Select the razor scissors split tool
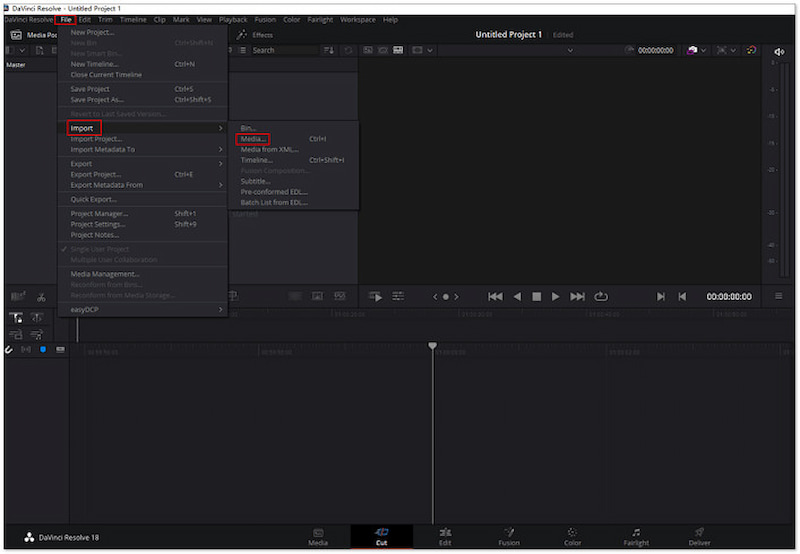Viewport: 800px width, 554px height. [x=41, y=297]
